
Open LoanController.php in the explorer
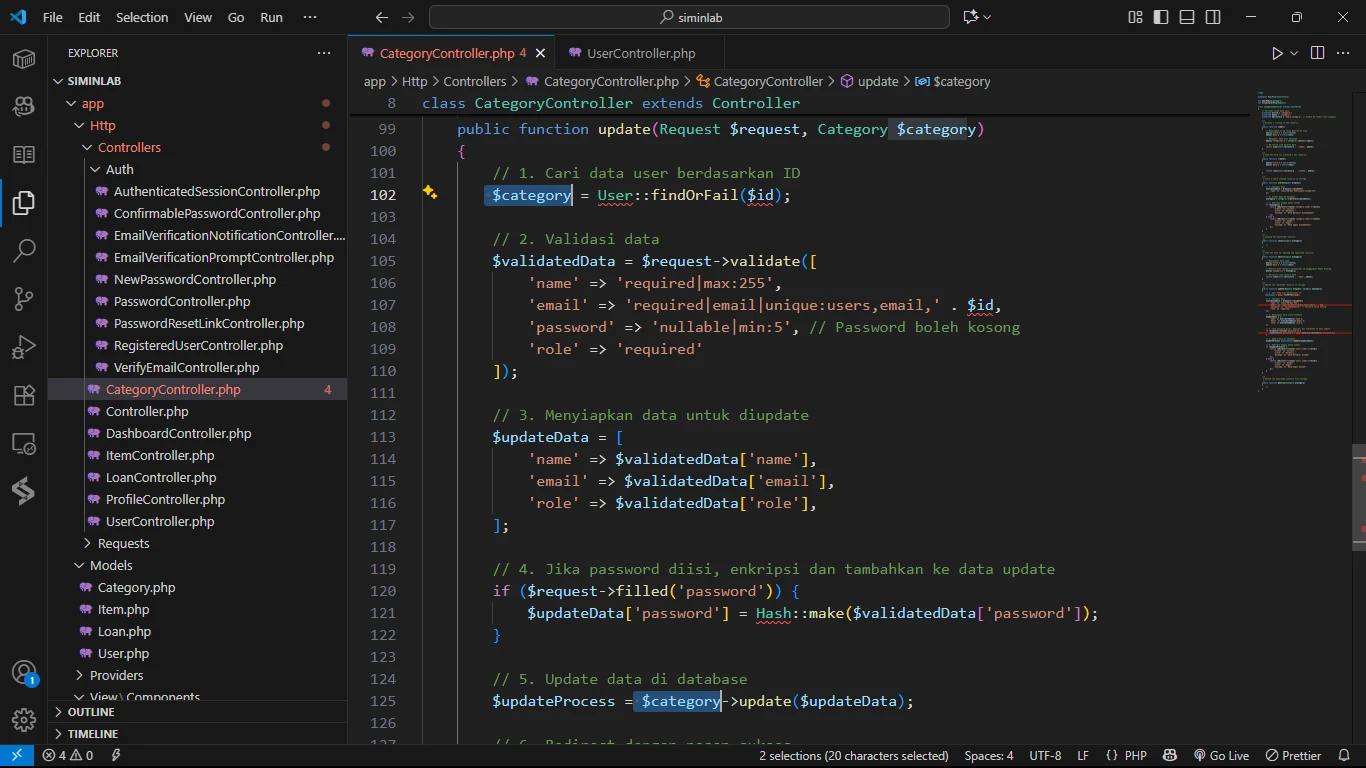tap(160, 477)
